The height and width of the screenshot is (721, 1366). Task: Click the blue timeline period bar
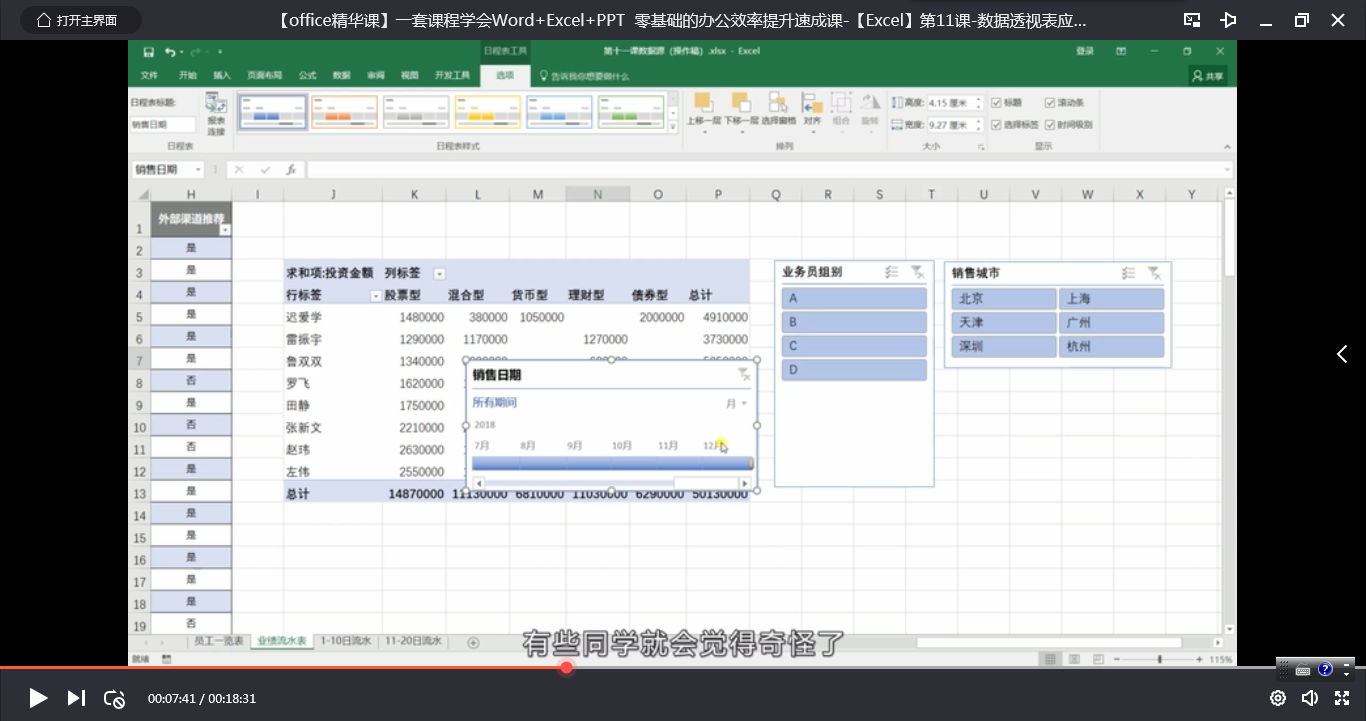click(x=612, y=463)
